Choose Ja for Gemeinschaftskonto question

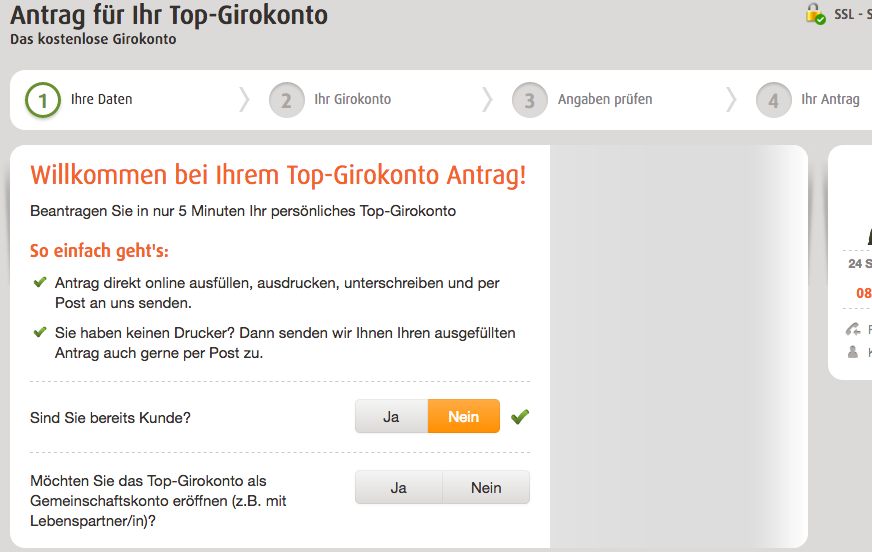(399, 488)
